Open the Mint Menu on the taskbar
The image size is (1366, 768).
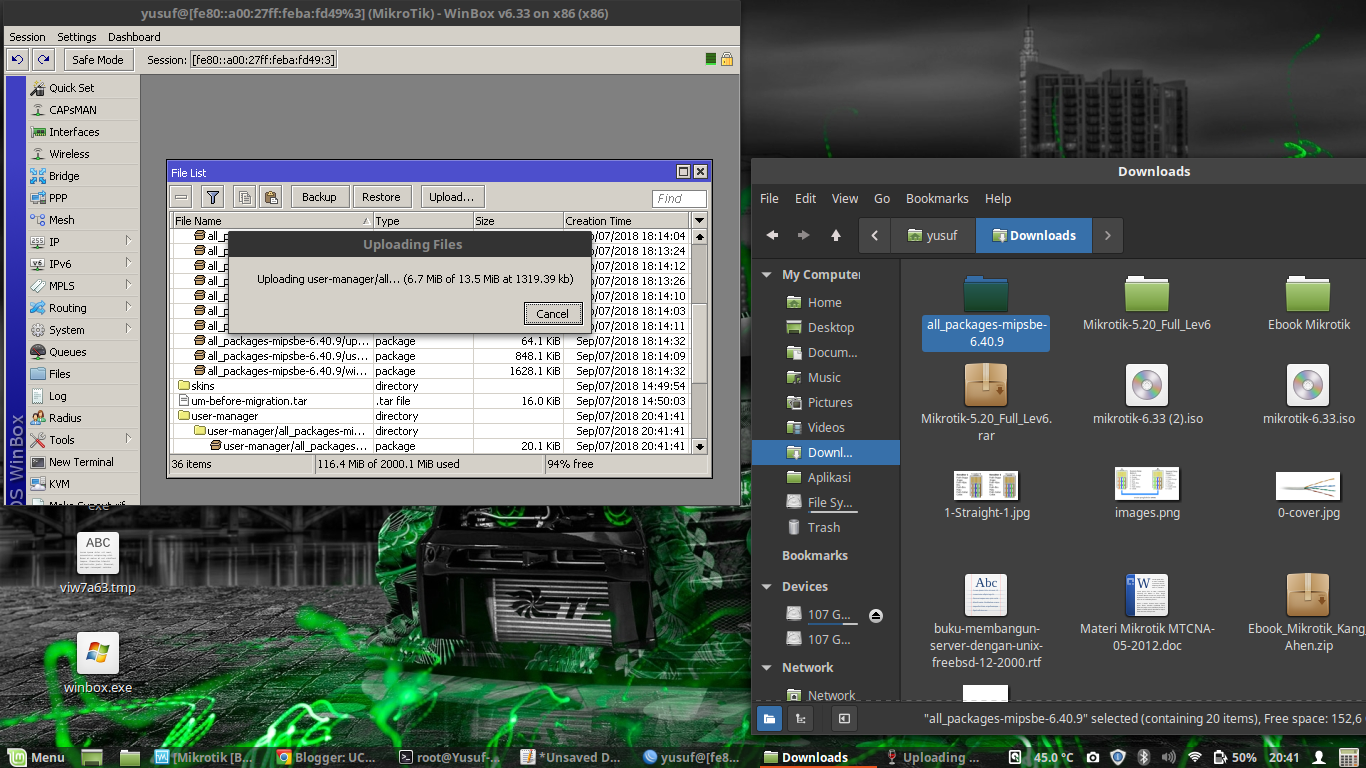point(36,757)
